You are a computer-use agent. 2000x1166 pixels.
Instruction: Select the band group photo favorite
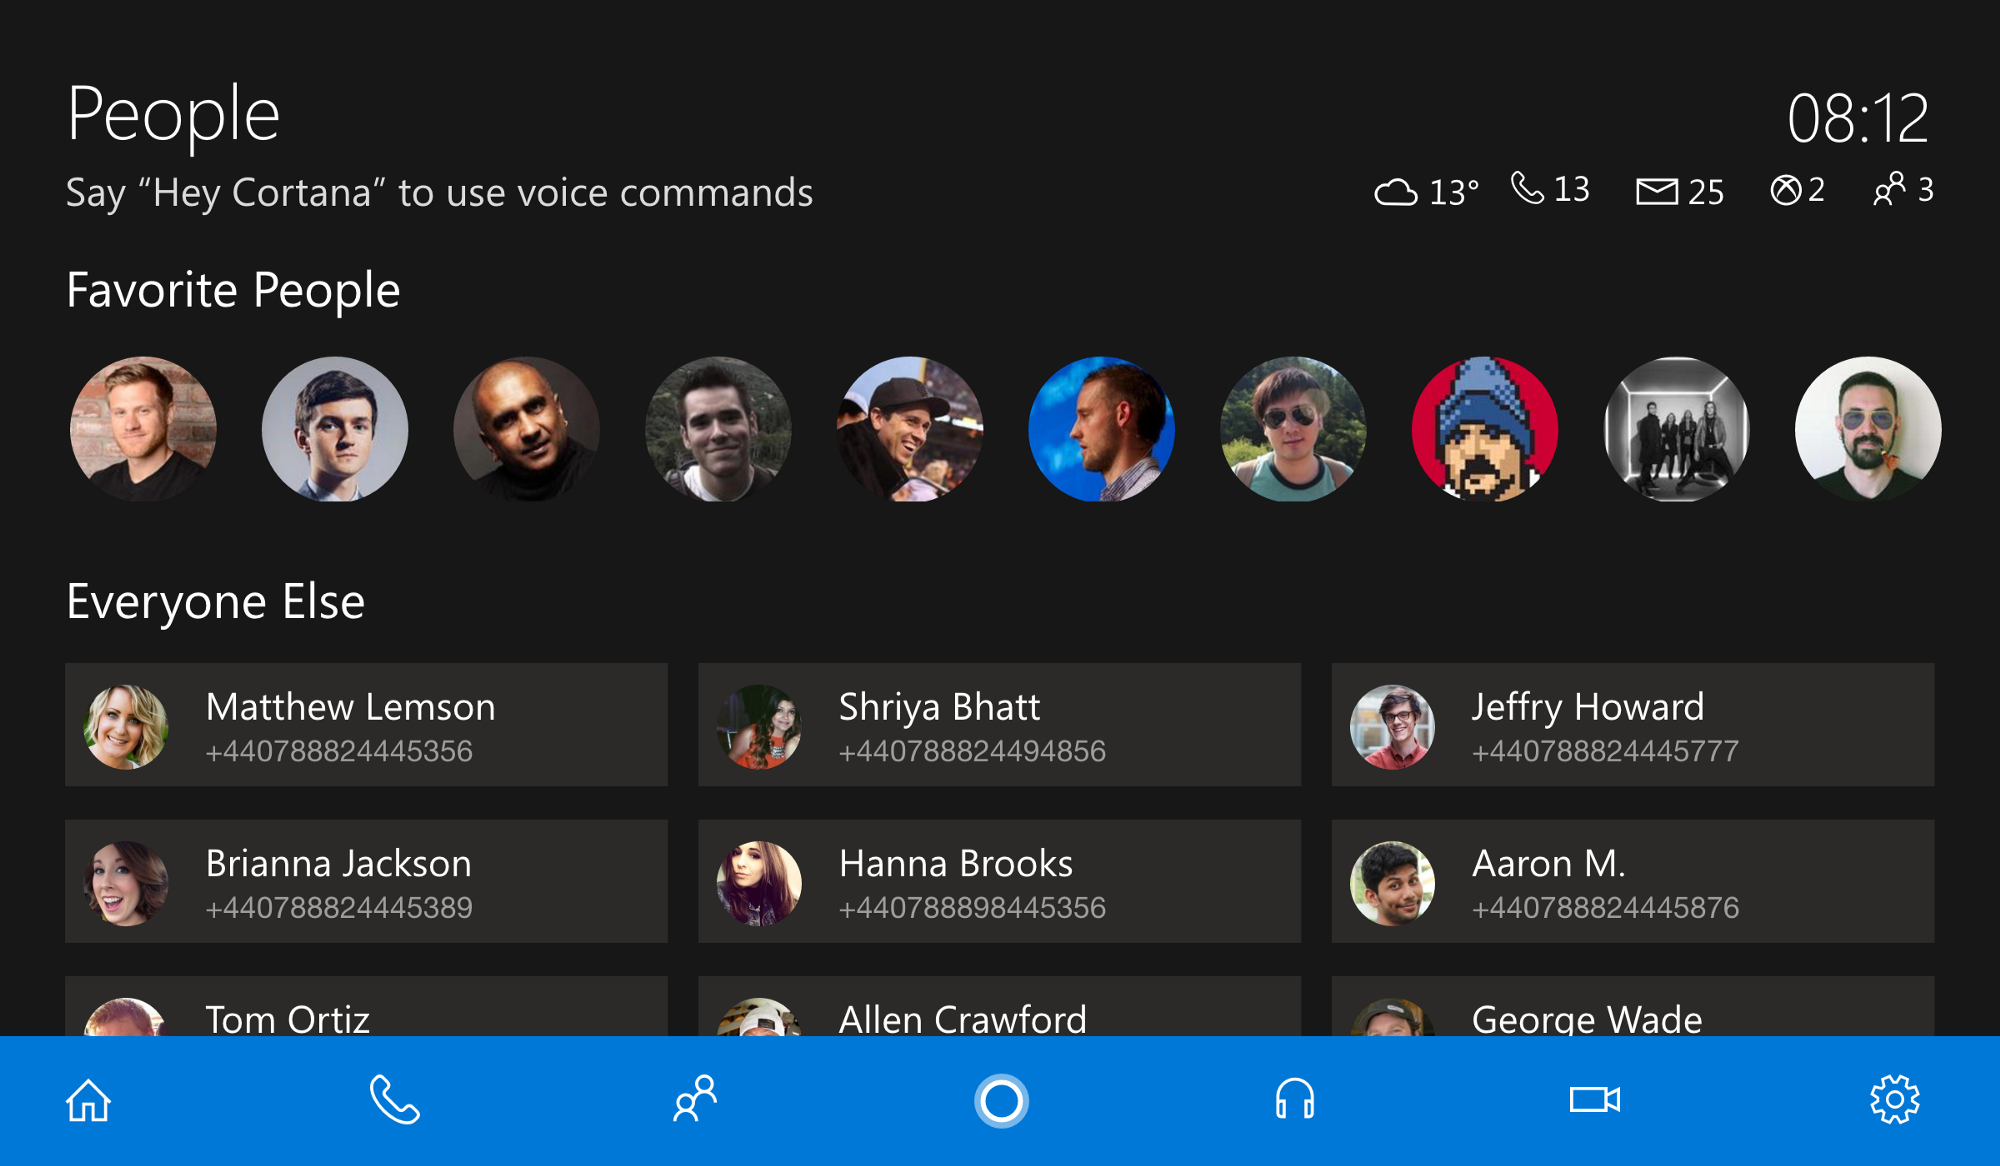(1676, 429)
